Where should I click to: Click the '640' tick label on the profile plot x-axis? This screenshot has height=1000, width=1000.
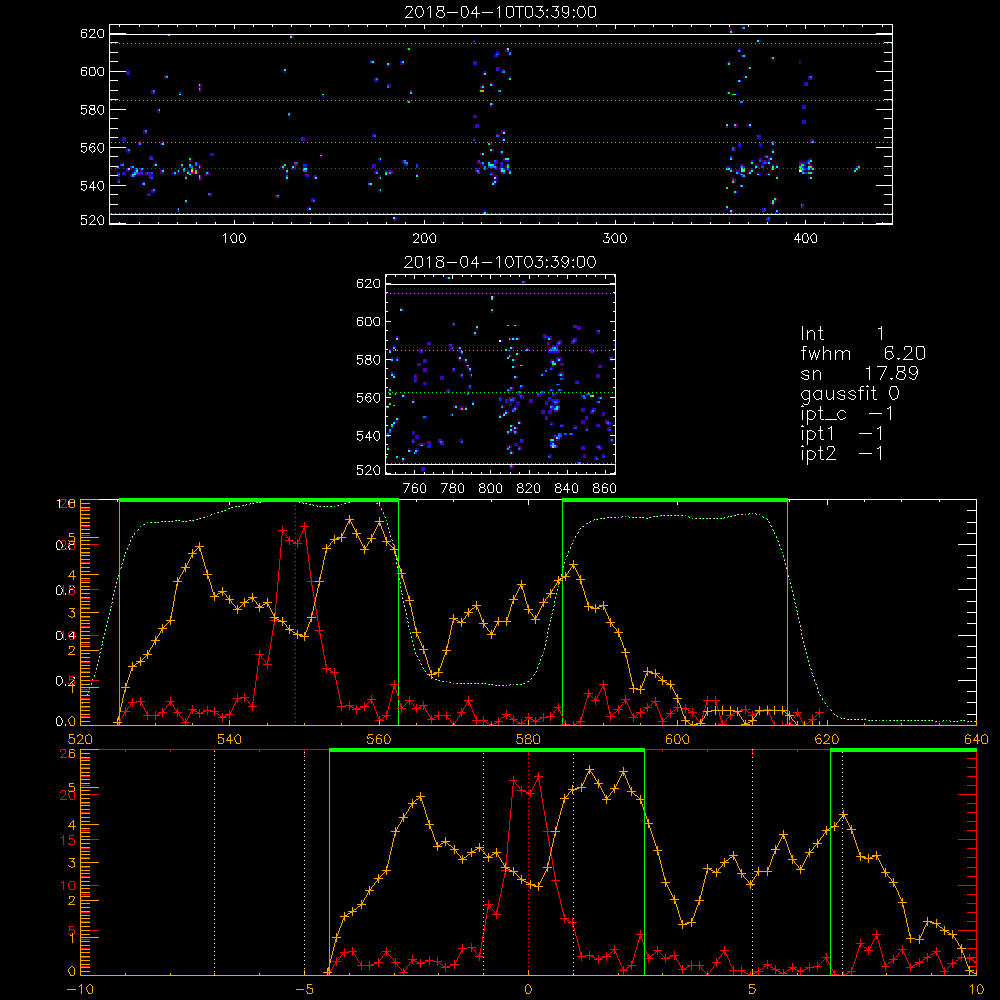pos(976,740)
